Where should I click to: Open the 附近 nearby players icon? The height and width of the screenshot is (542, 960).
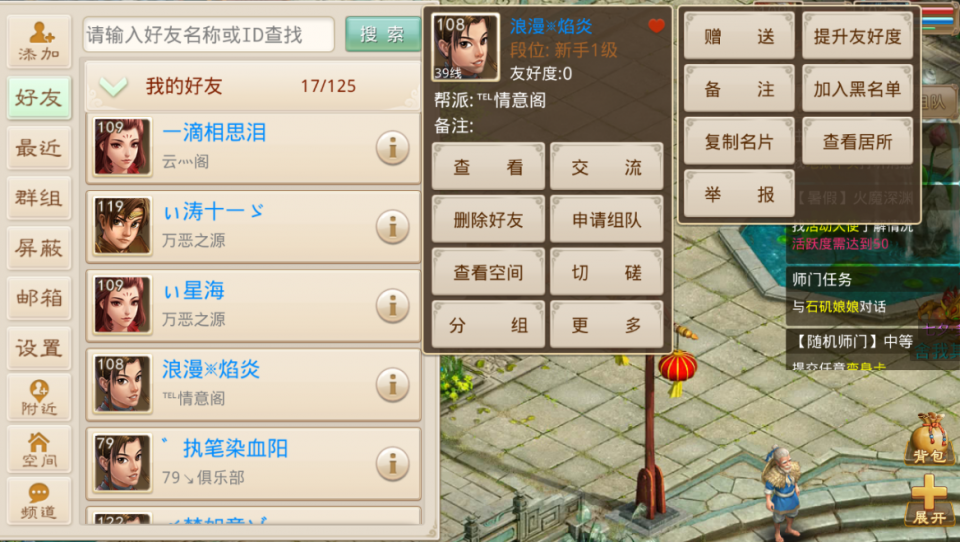click(x=39, y=397)
